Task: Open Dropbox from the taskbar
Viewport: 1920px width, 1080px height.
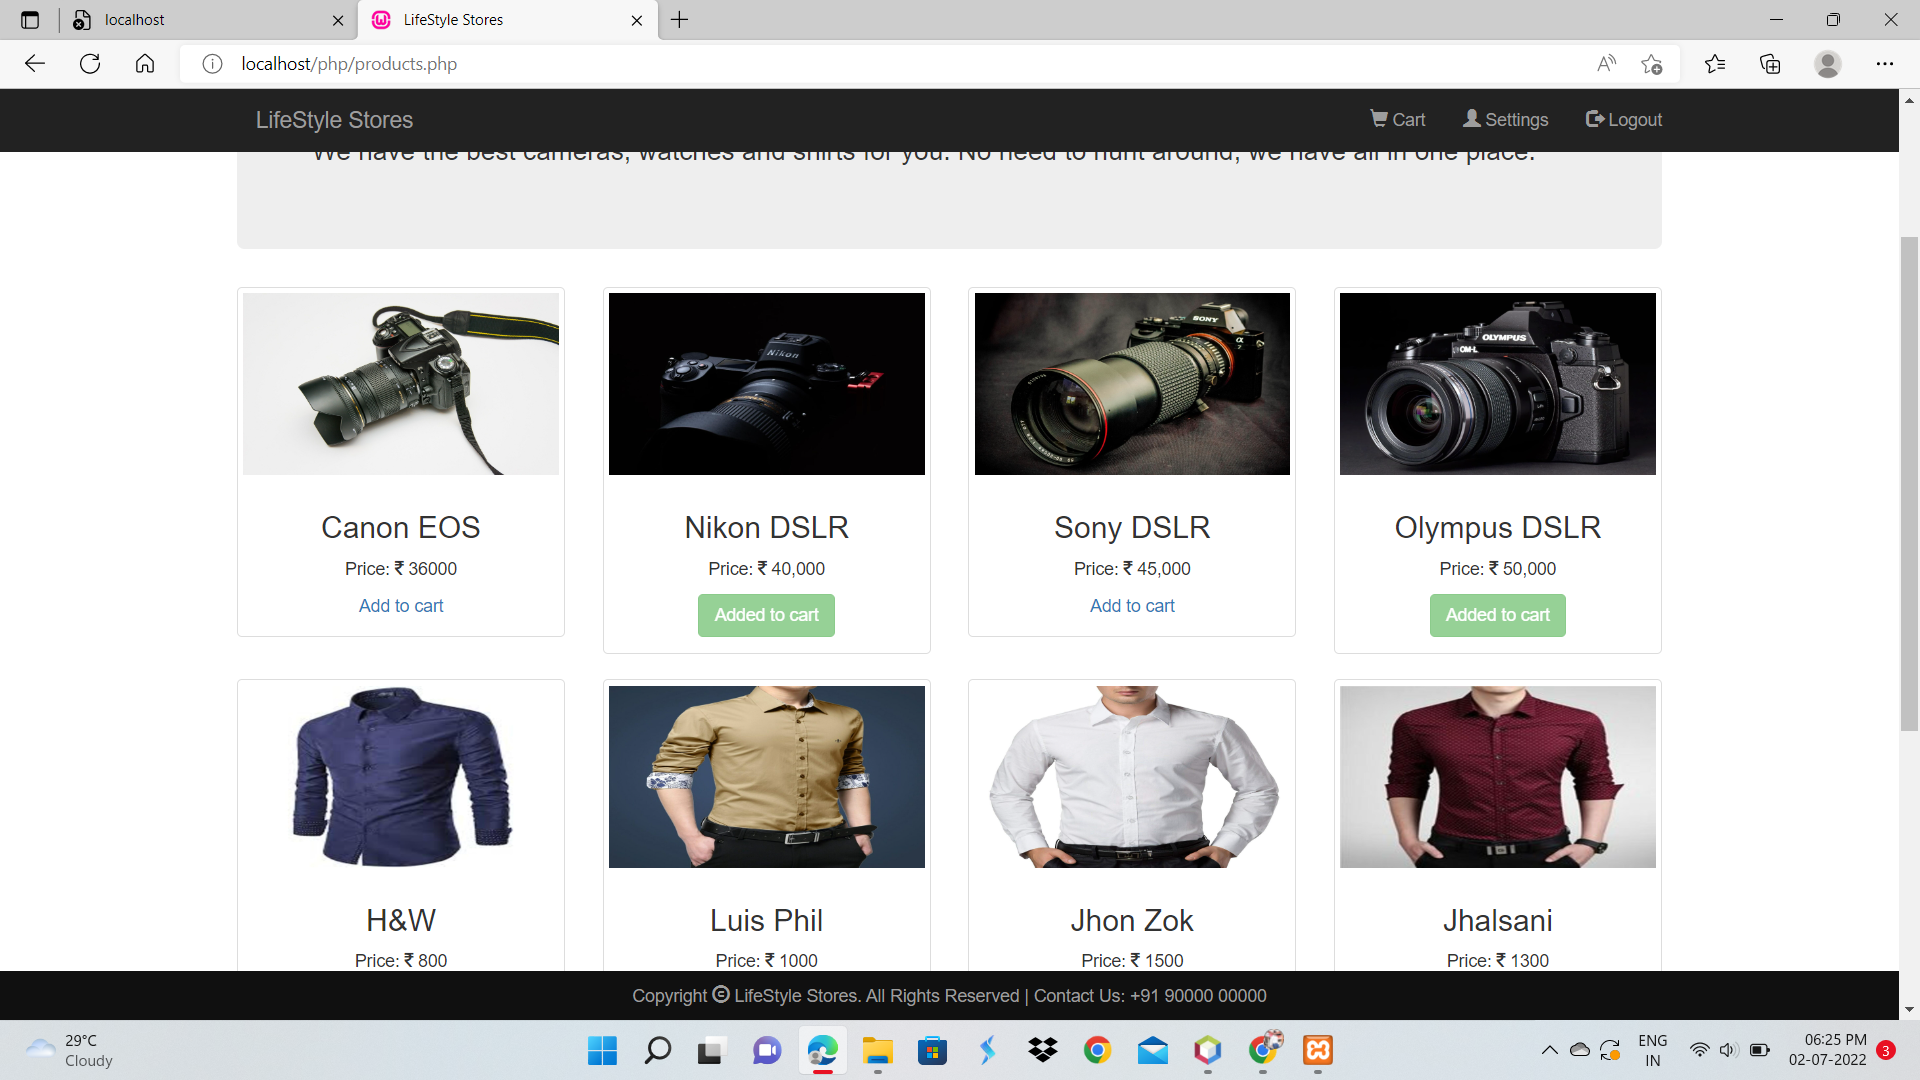Action: click(x=1042, y=1050)
